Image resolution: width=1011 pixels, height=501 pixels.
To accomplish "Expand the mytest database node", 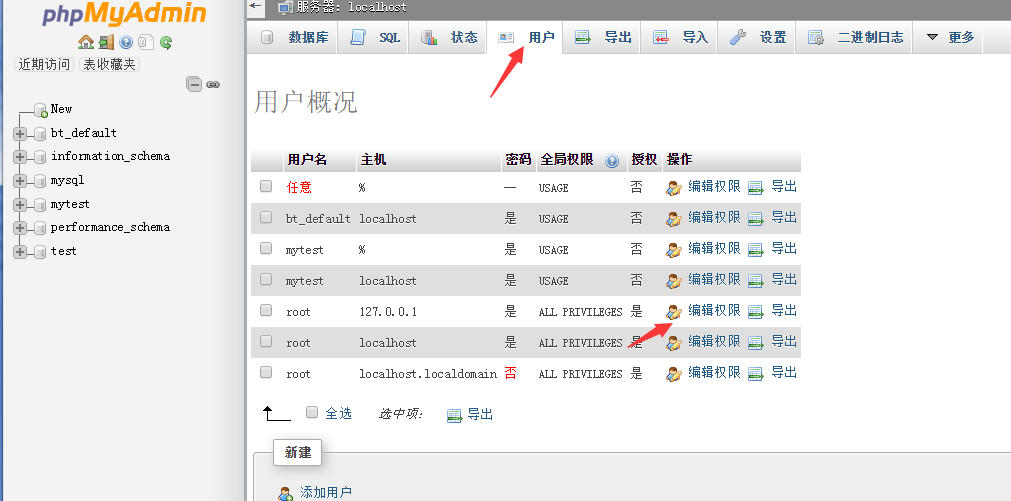I will pos(20,205).
